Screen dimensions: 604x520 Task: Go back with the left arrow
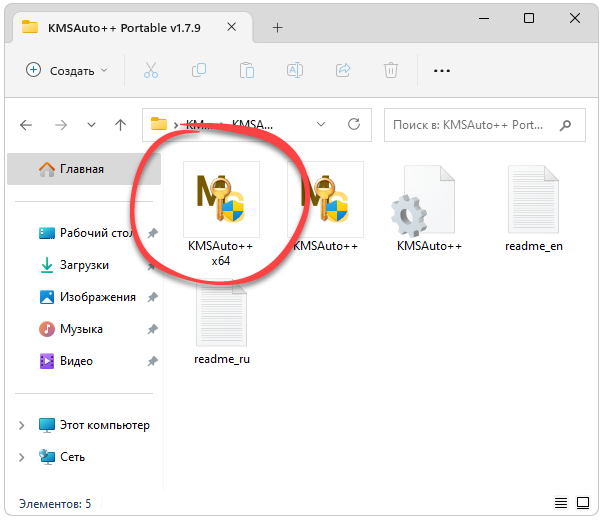click(x=26, y=125)
